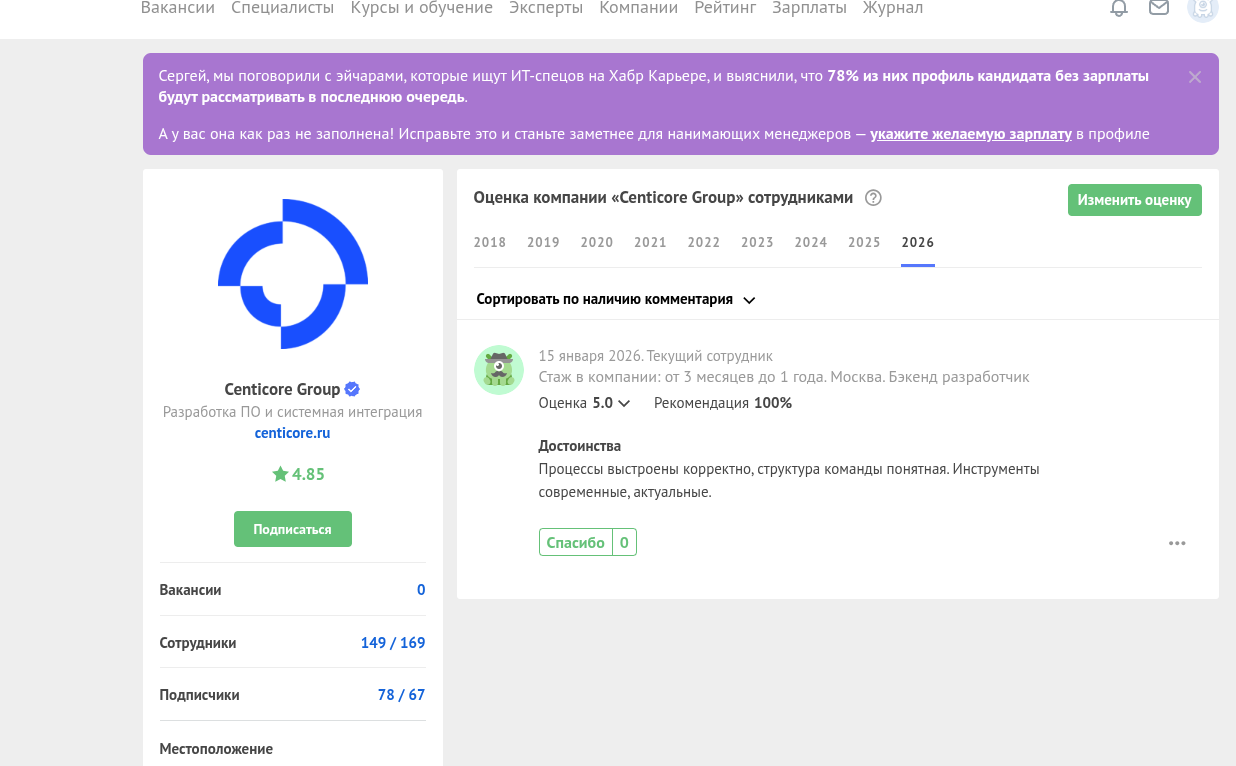Open the Зарплаты section

click(x=809, y=8)
